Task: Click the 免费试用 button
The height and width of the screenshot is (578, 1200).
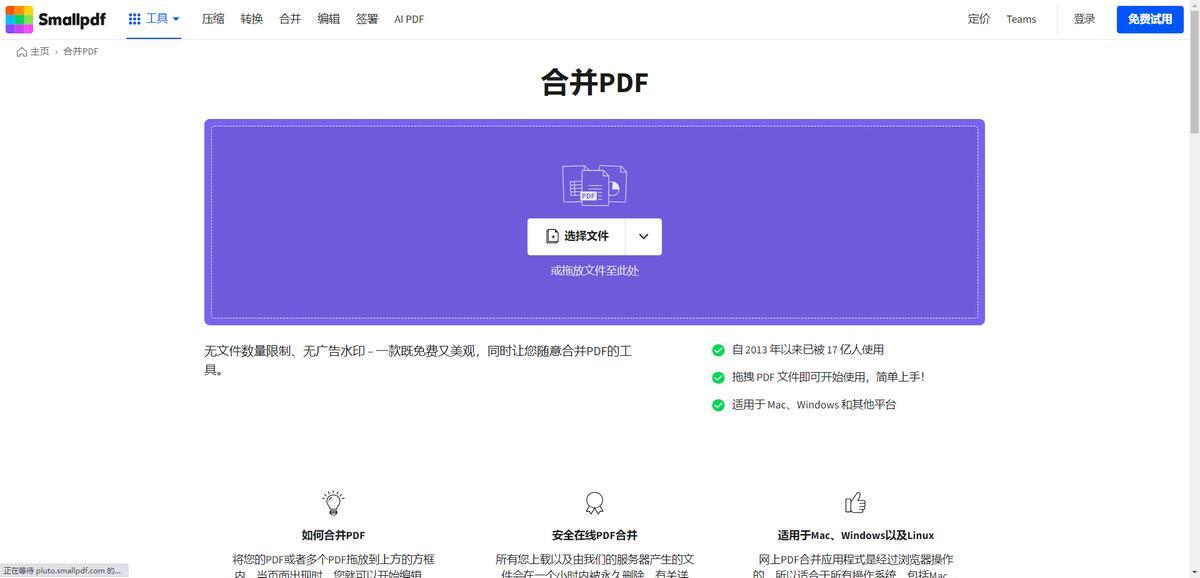Action: point(1149,19)
